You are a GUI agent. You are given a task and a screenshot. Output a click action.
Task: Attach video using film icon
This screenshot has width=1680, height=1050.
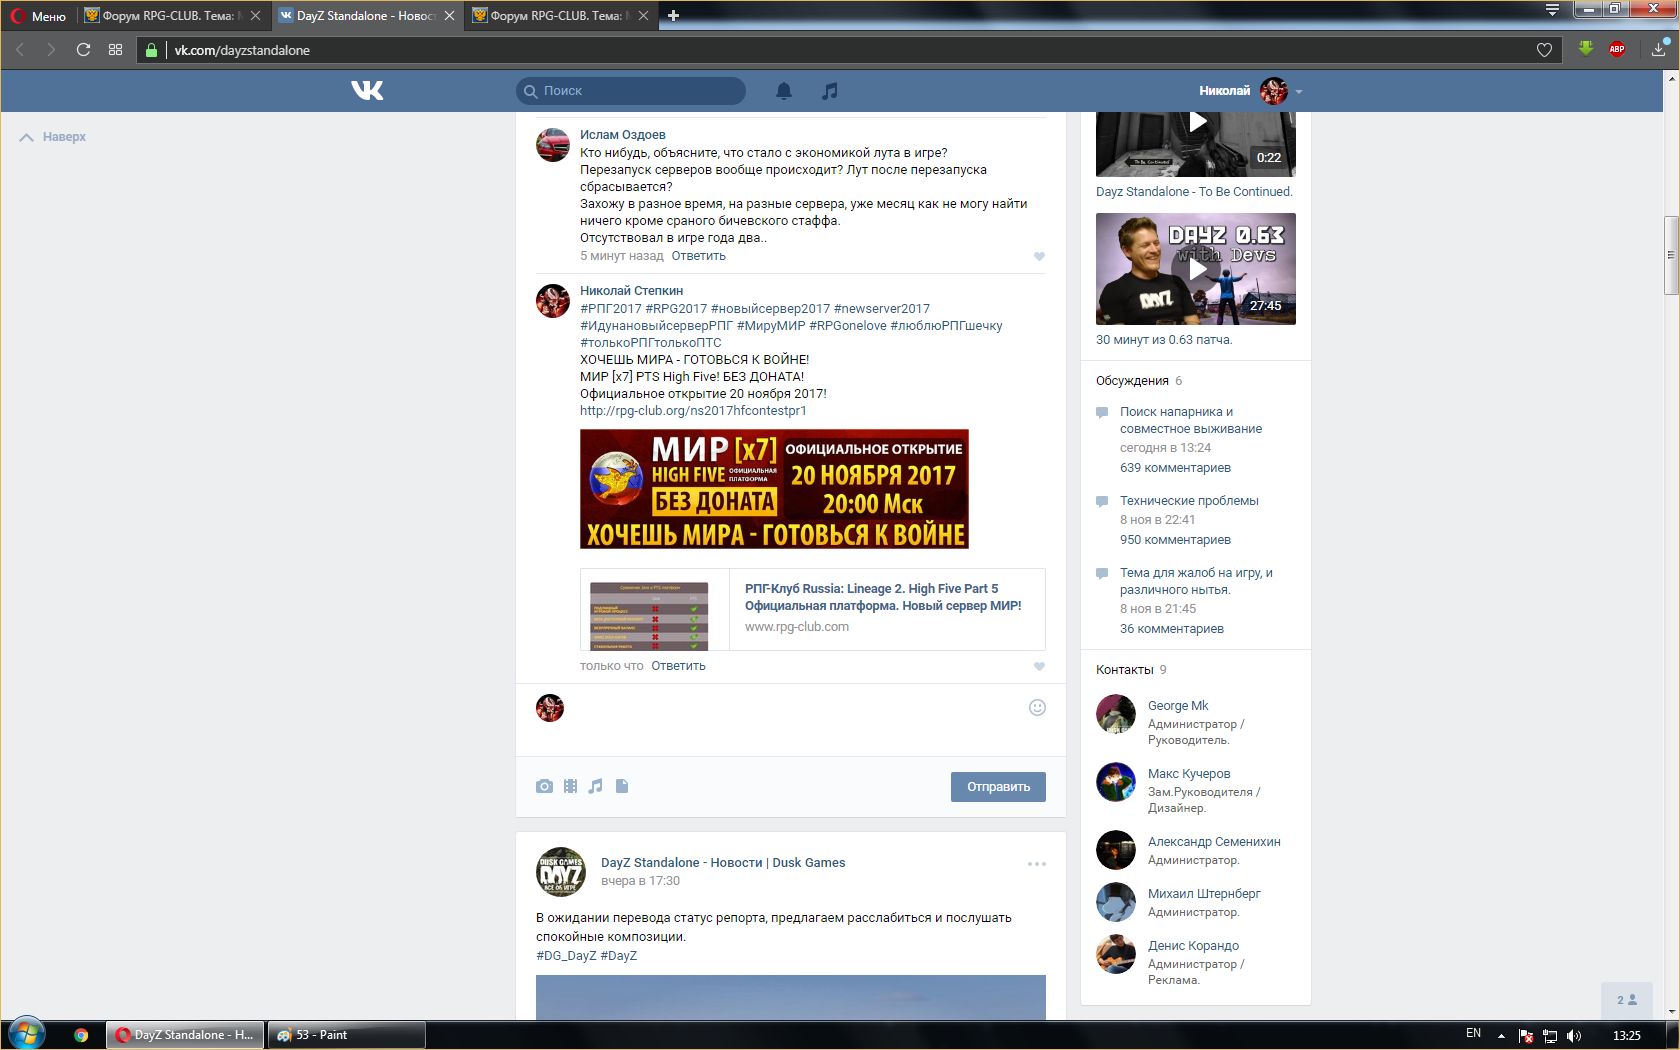[570, 786]
